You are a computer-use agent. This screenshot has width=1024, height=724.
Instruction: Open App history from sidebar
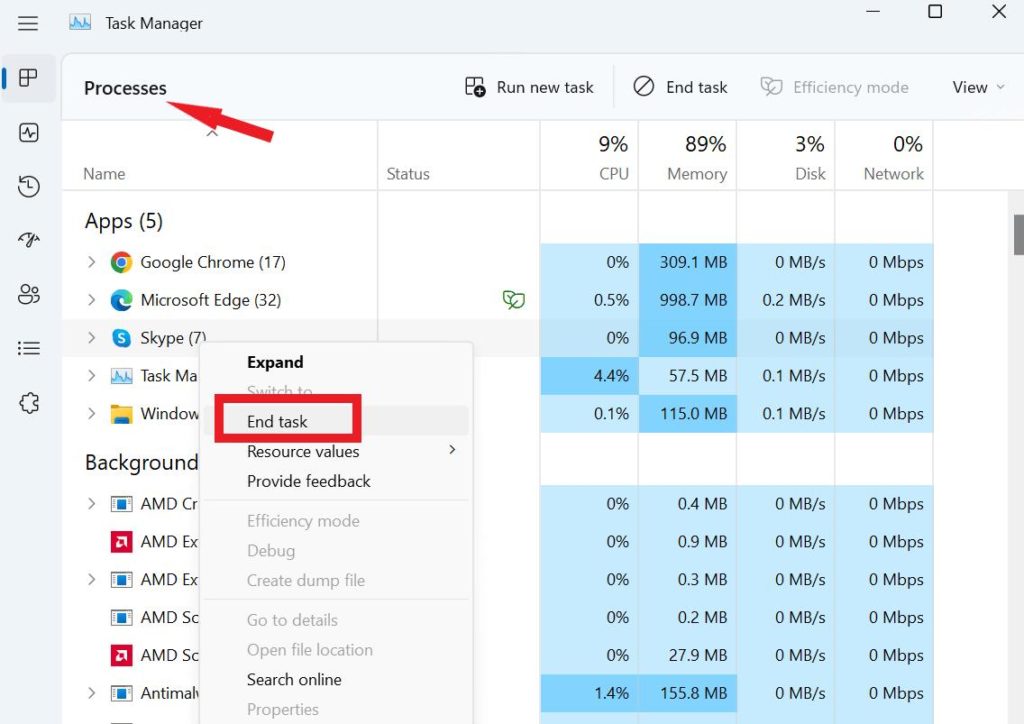[29, 186]
